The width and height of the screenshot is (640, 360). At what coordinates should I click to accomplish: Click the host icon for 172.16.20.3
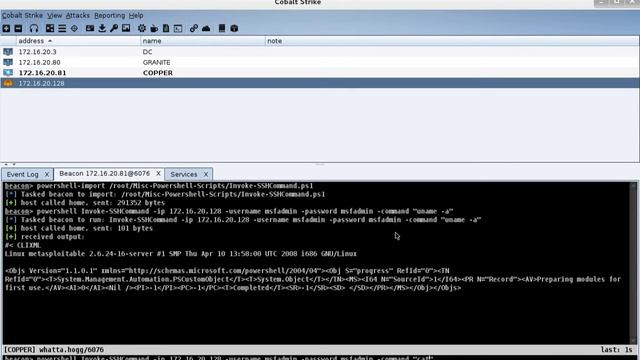pyautogui.click(x=8, y=52)
